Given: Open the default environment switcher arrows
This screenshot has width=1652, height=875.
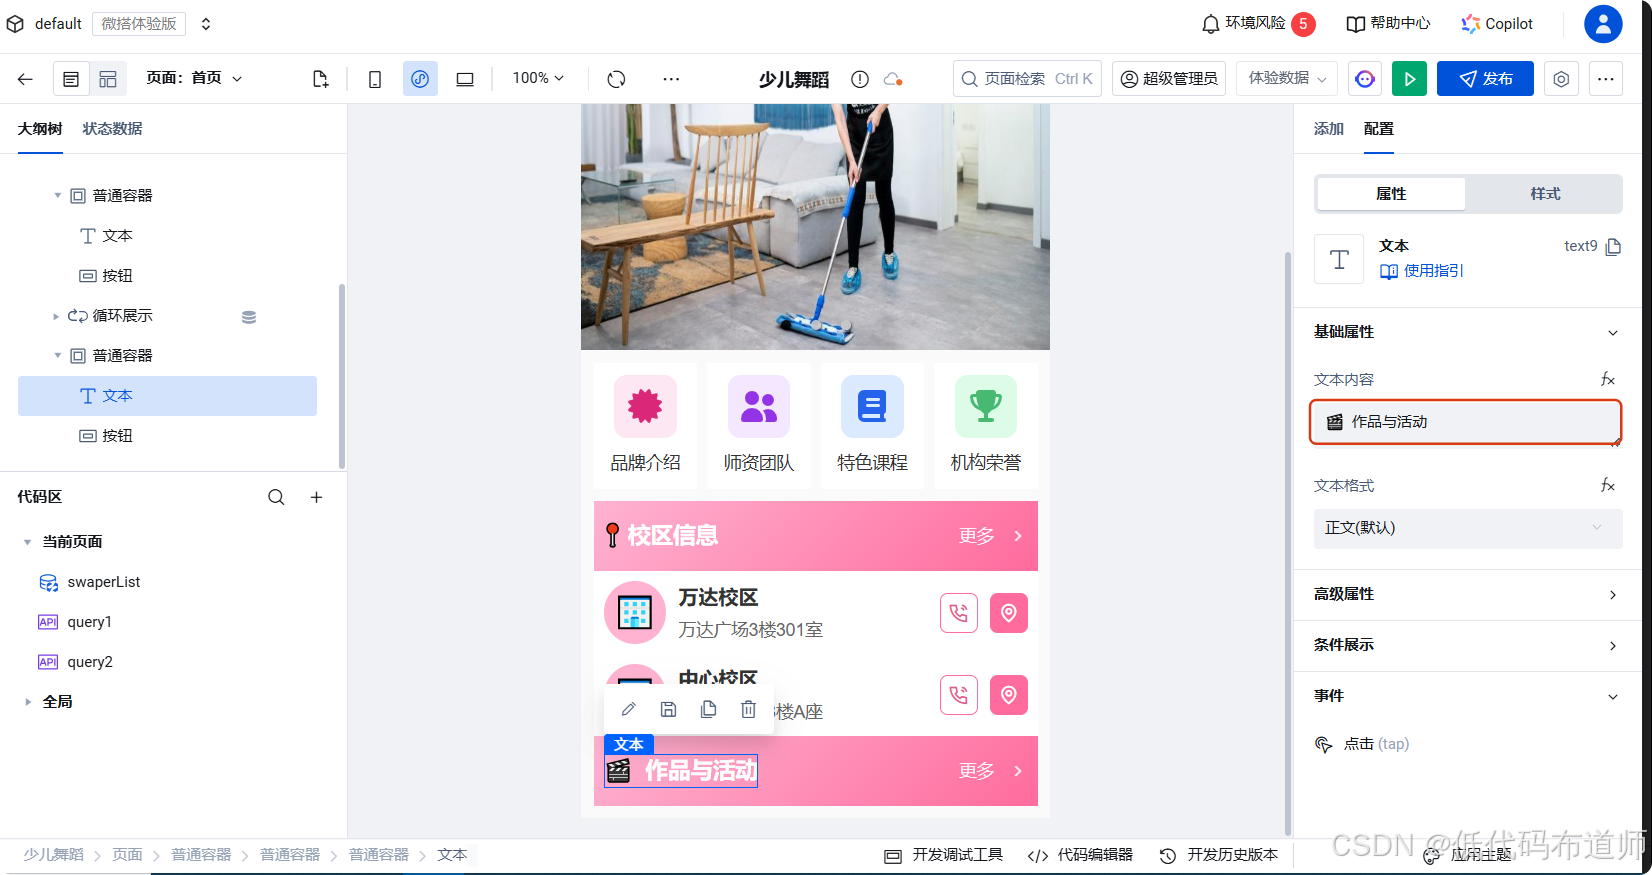Looking at the screenshot, I should click(x=206, y=24).
